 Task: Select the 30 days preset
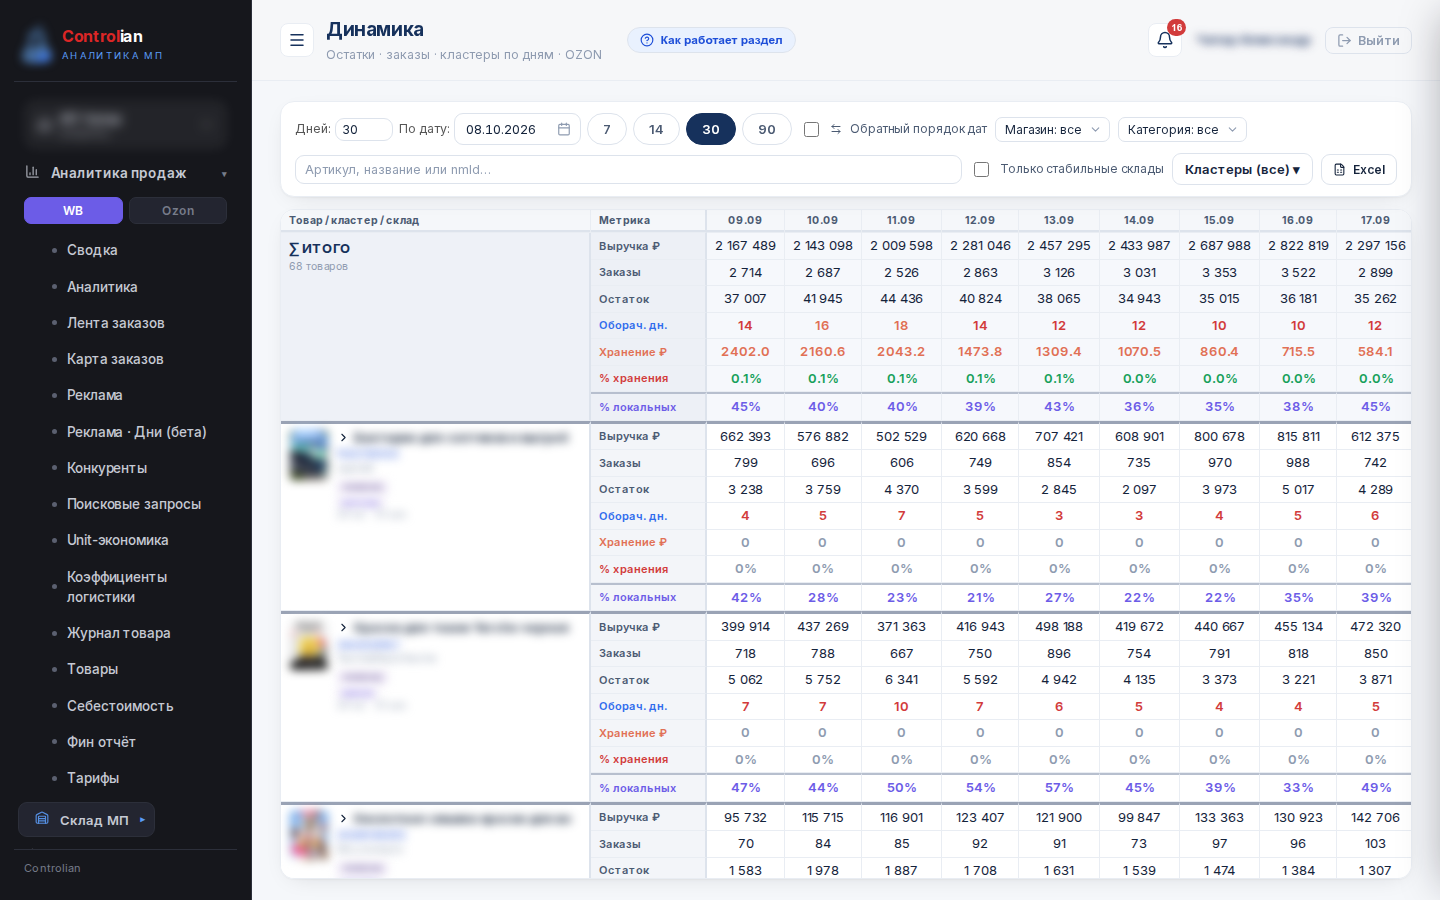(x=711, y=129)
